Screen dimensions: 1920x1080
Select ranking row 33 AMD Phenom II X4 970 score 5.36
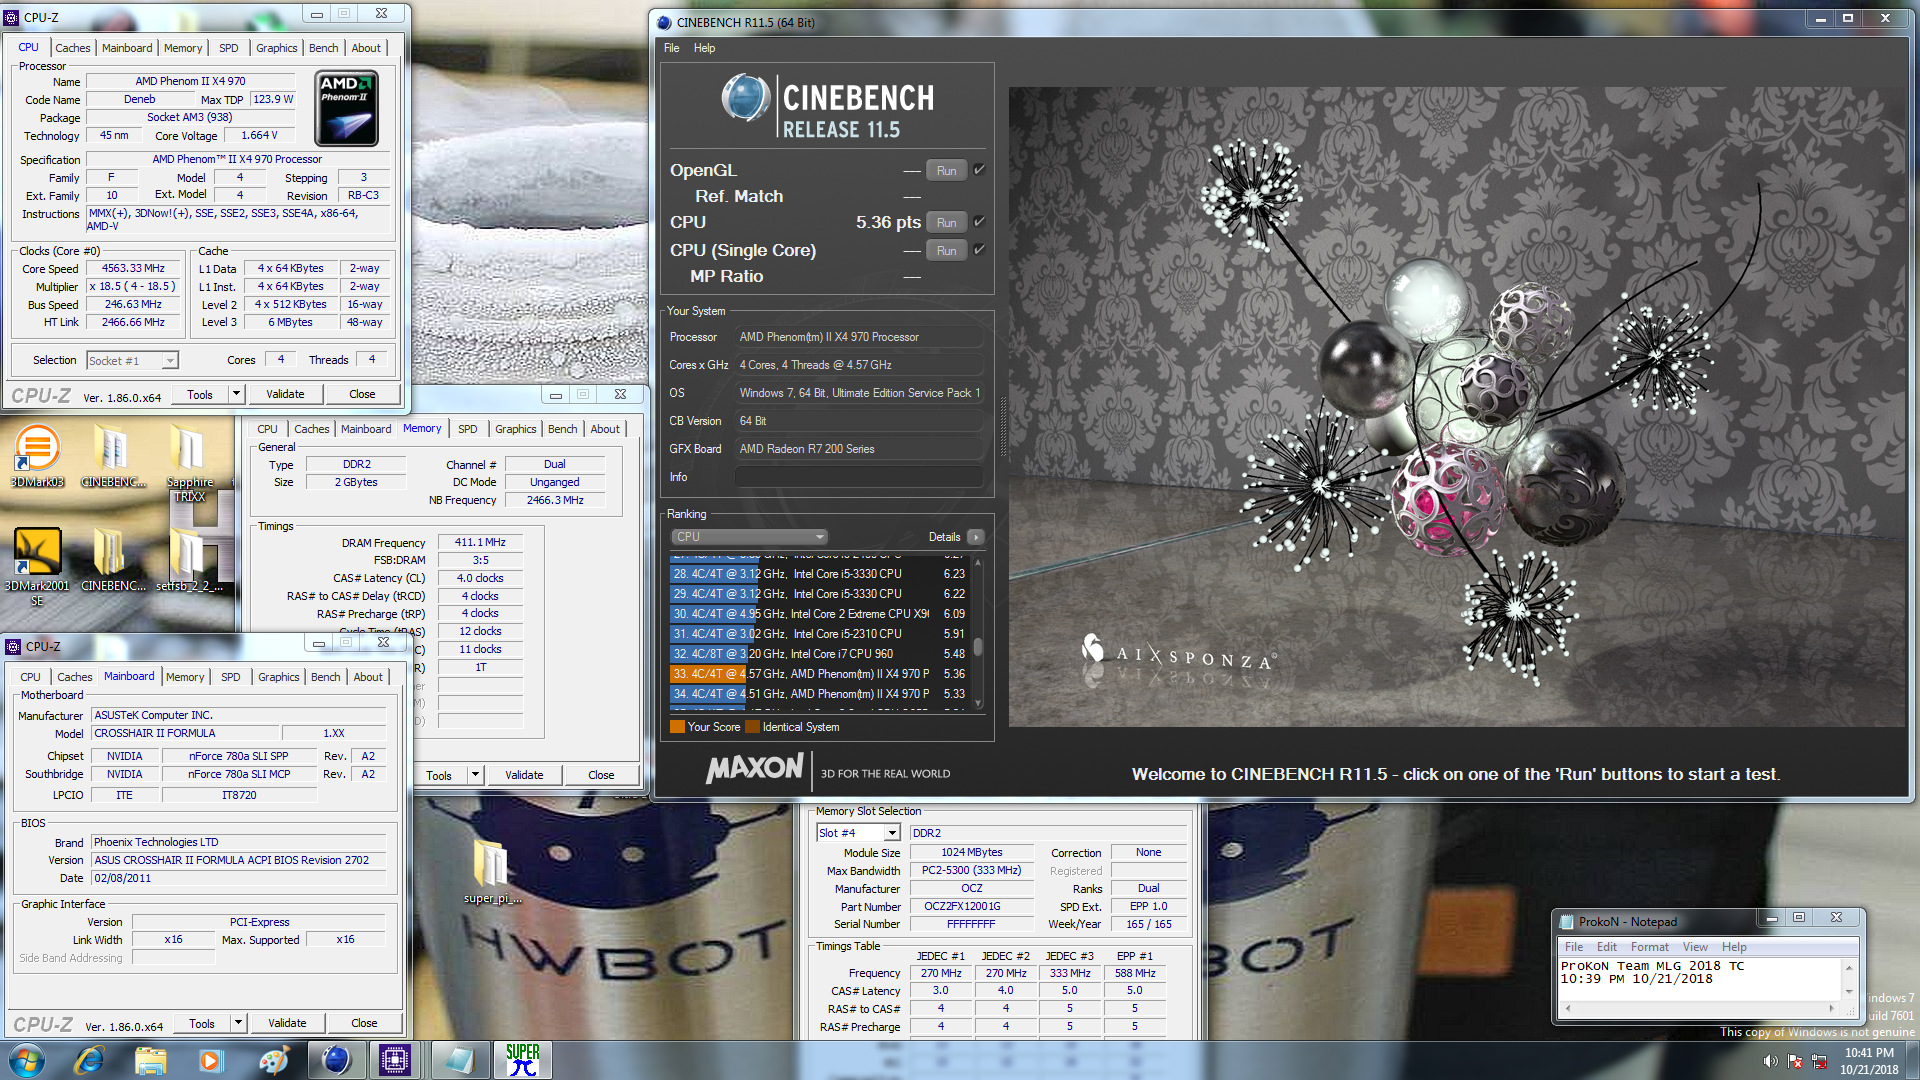click(819, 674)
